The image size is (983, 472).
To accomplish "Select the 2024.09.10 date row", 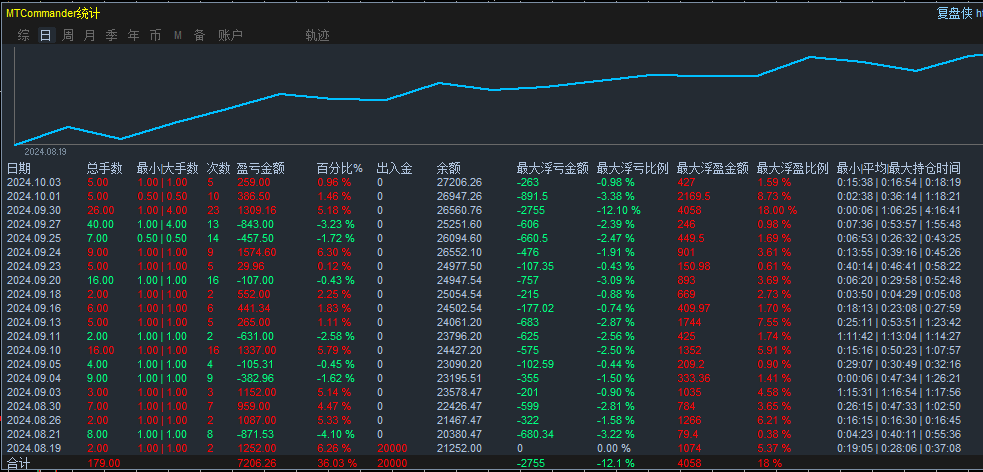I will [34, 350].
